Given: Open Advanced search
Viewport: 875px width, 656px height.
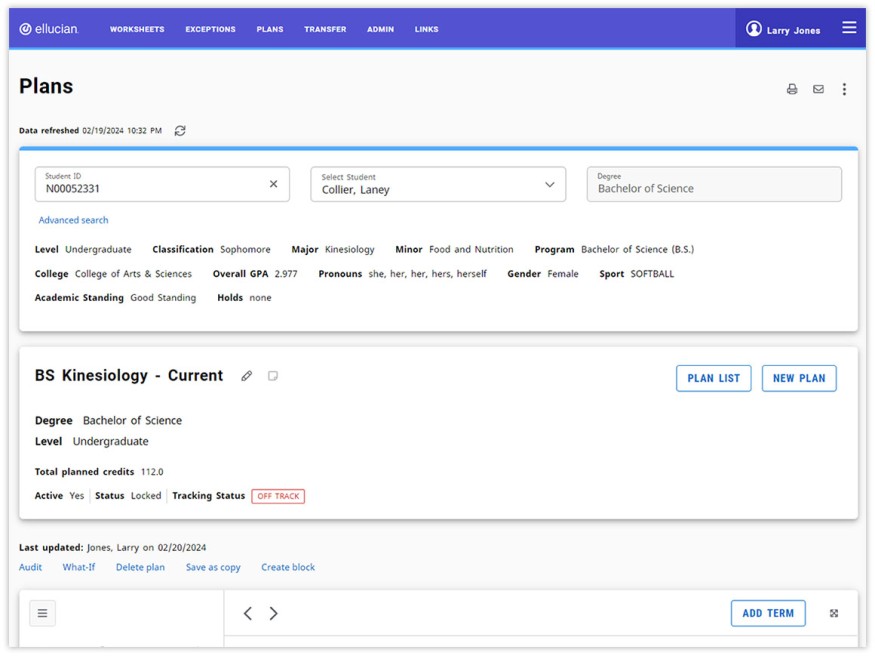Looking at the screenshot, I should tap(73, 219).
